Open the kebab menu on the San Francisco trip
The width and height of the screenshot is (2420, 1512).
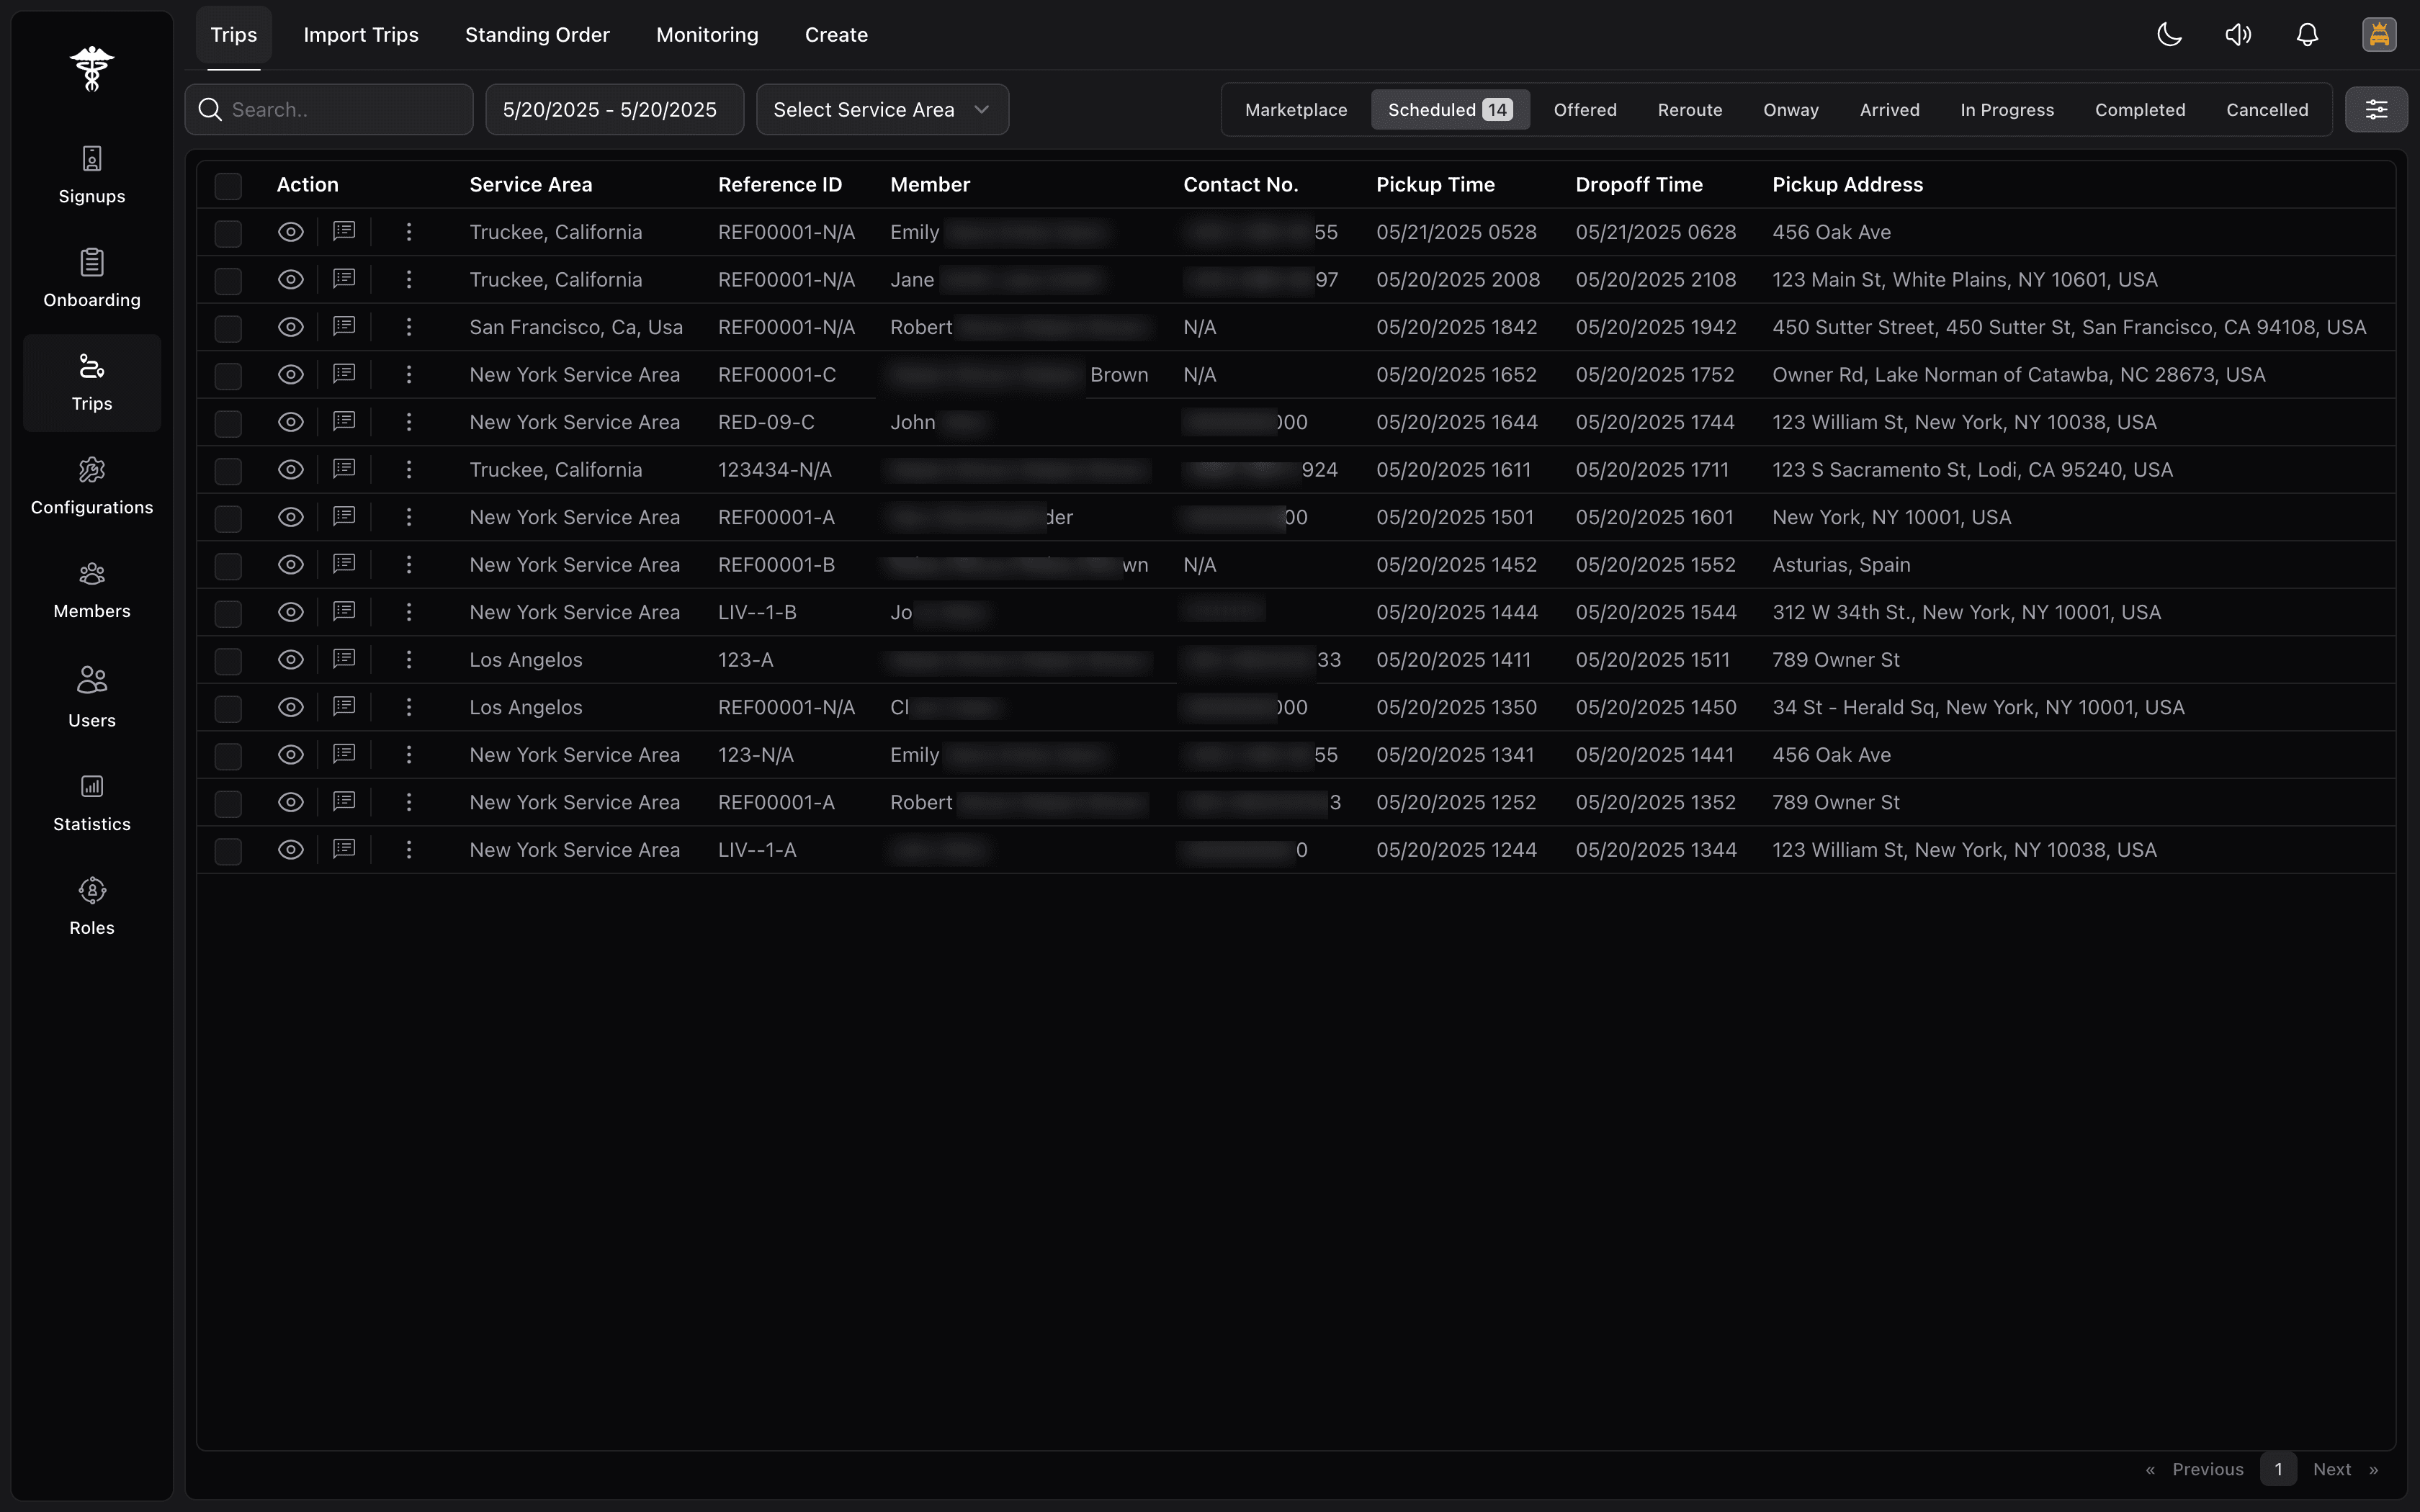pyautogui.click(x=409, y=327)
